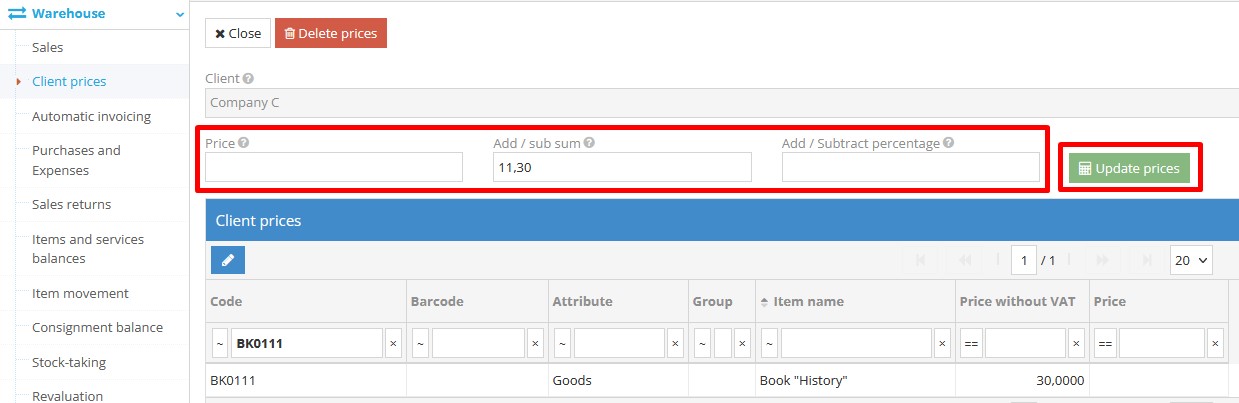
Task: Open Stock-taking from the sidebar
Action: coord(68,362)
